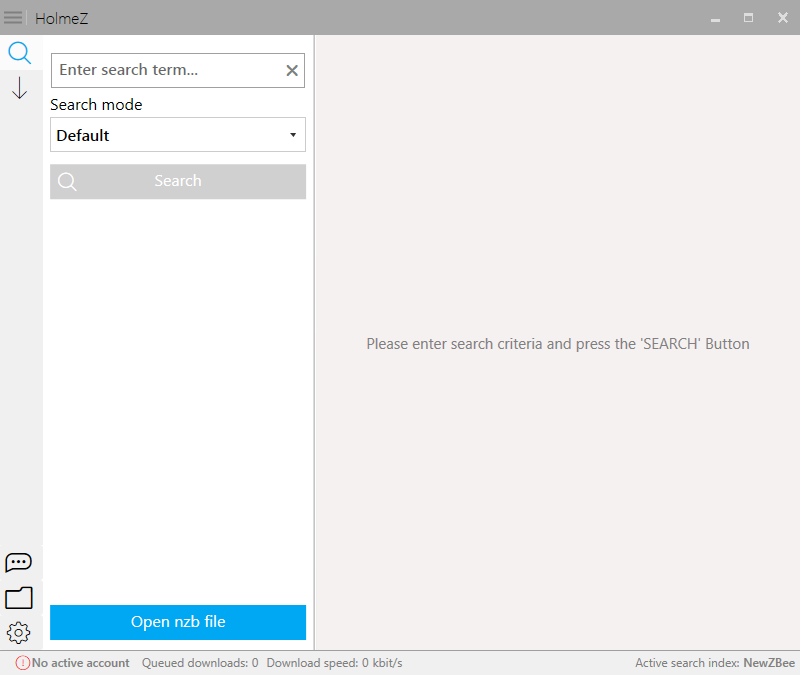Open the hamburger menu in title bar
The width and height of the screenshot is (800, 675).
[13, 17]
